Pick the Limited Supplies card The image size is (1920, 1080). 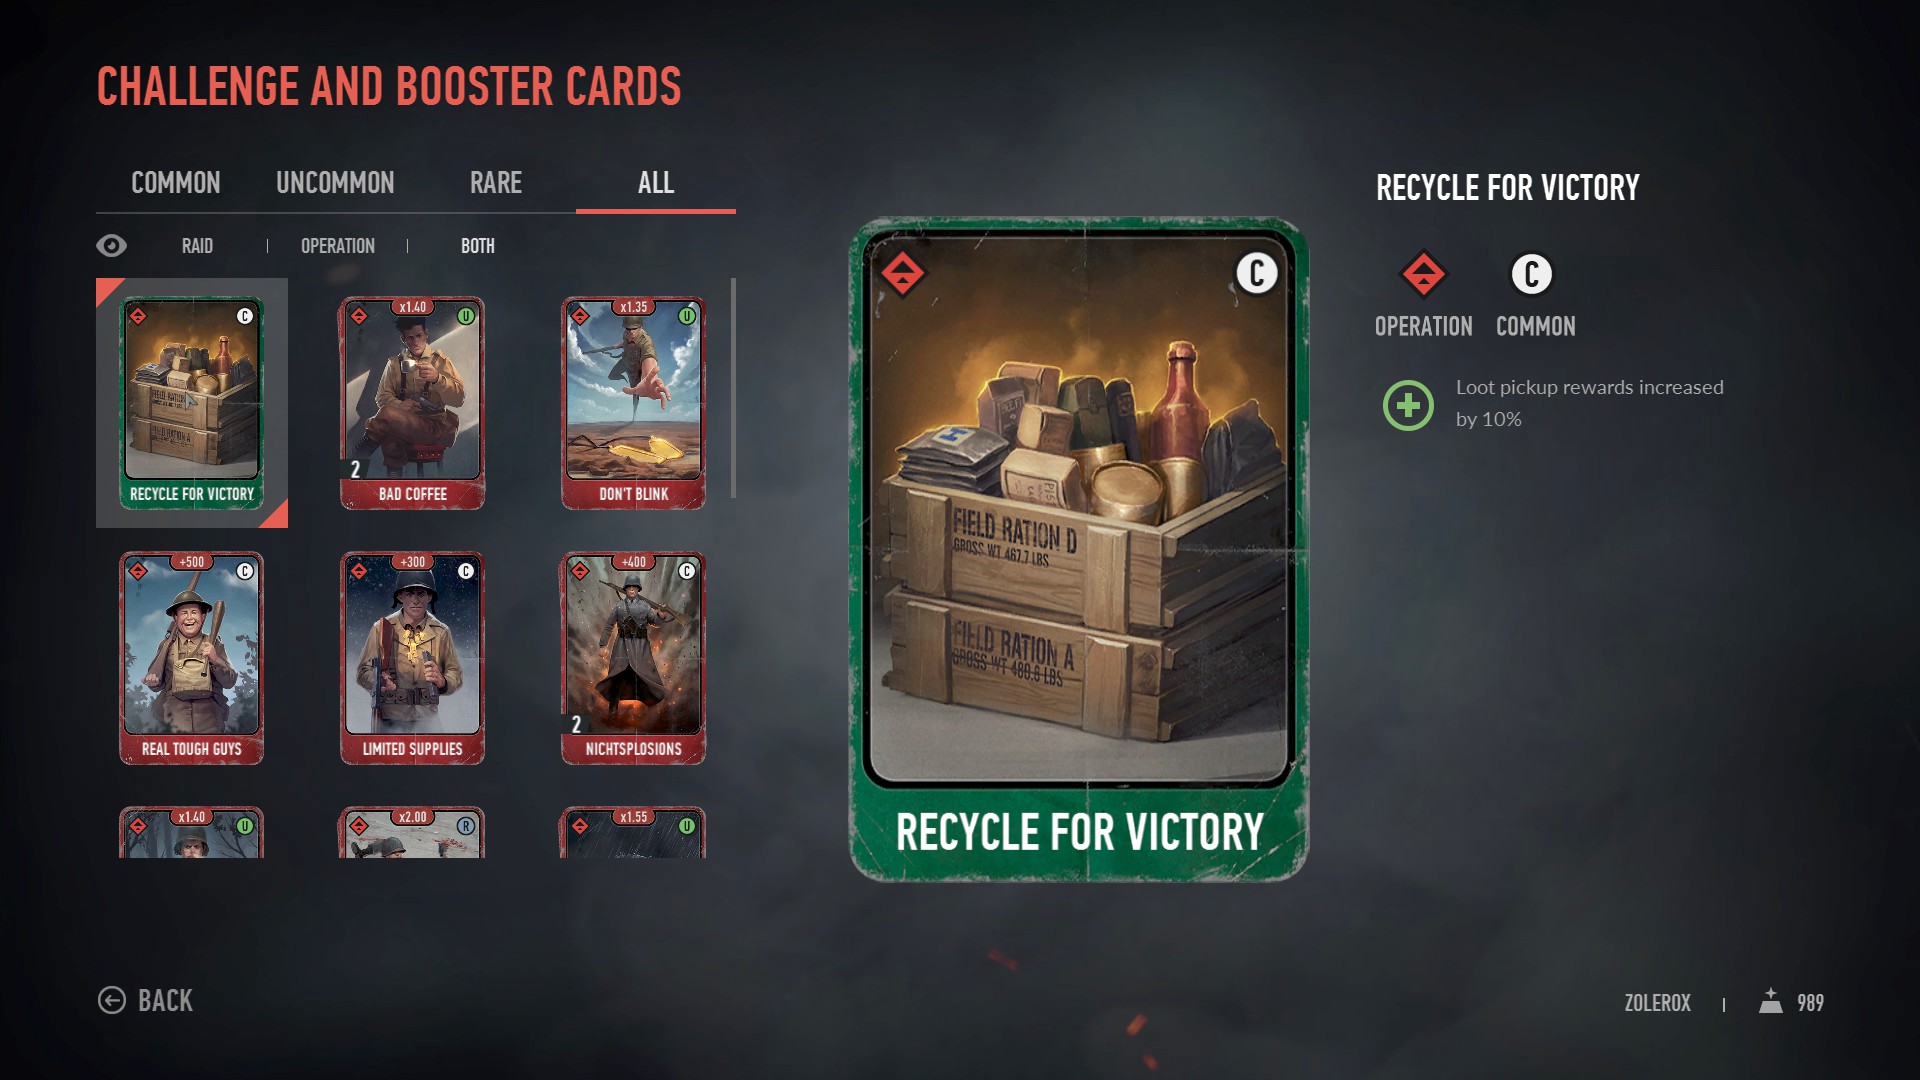coord(413,658)
